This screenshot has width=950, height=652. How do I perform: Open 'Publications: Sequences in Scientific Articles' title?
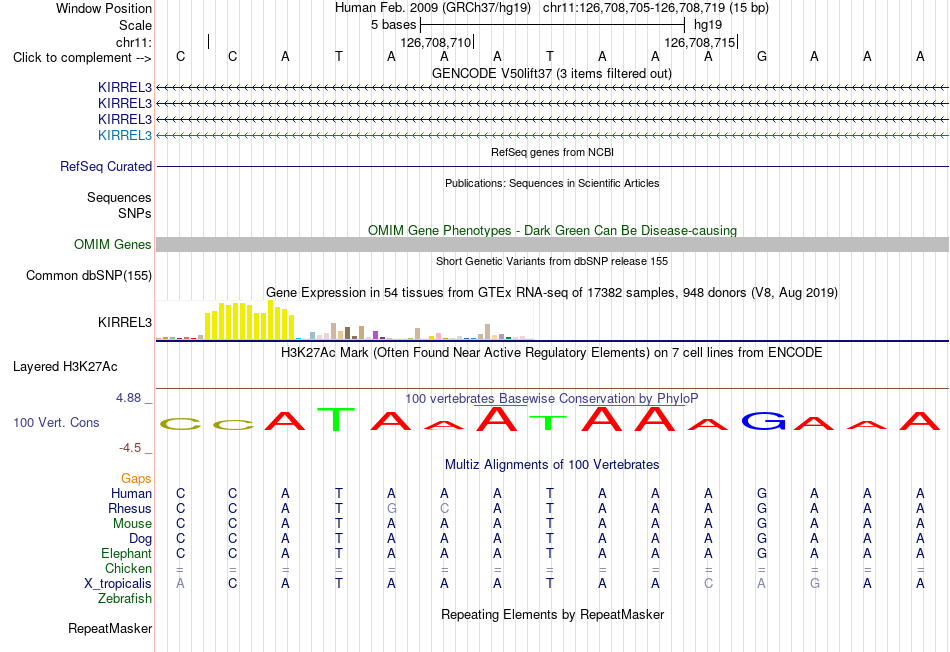point(552,183)
